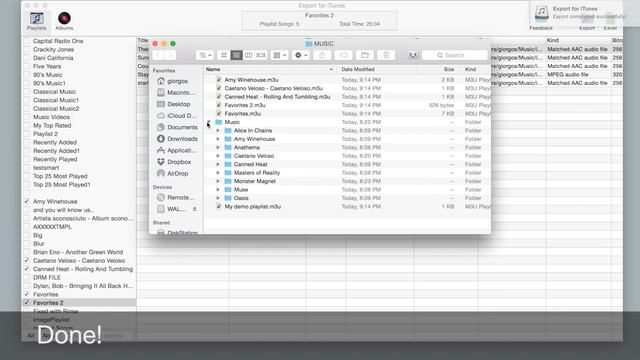
Task: Click the Finder share button
Action: (322, 55)
